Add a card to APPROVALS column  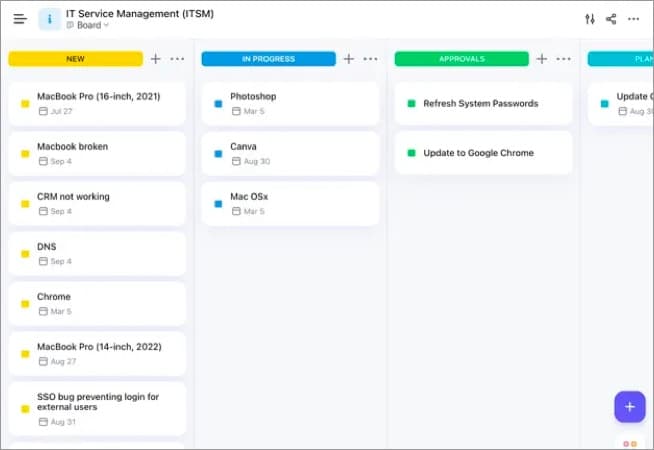pos(541,59)
